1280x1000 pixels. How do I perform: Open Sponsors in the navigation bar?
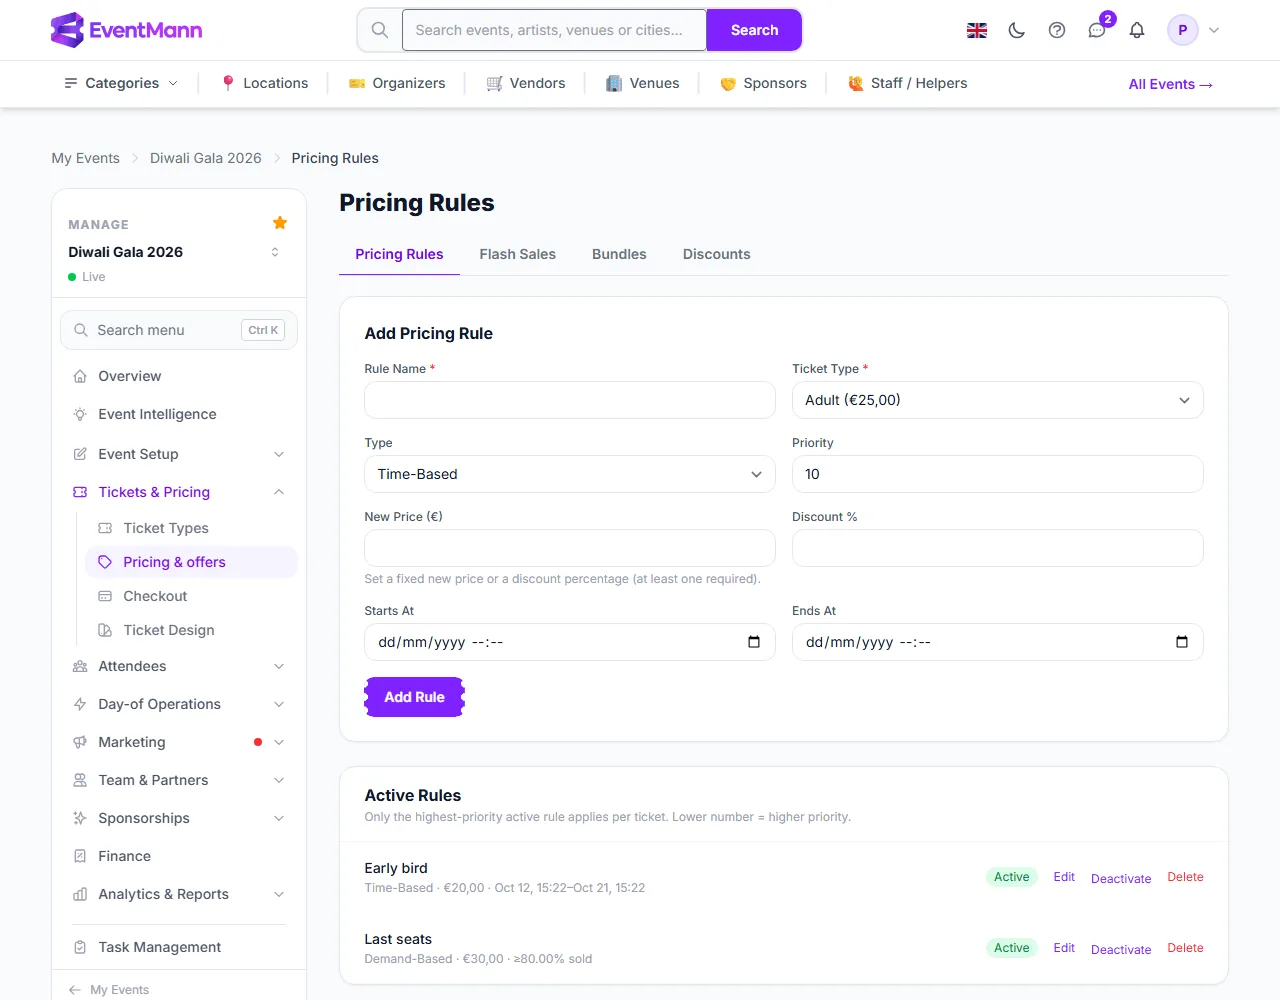pyautogui.click(x=763, y=83)
